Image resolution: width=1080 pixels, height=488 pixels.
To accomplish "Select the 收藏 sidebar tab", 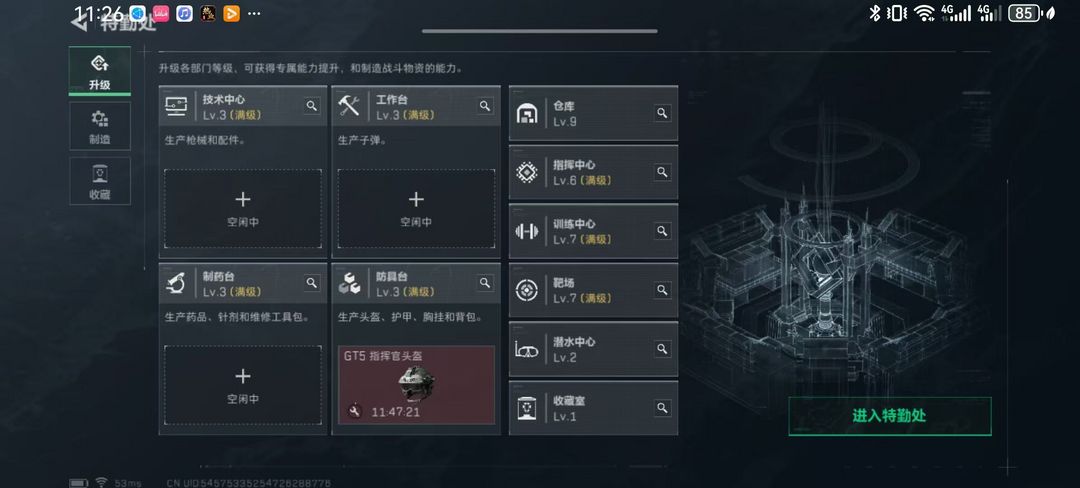I will point(100,180).
